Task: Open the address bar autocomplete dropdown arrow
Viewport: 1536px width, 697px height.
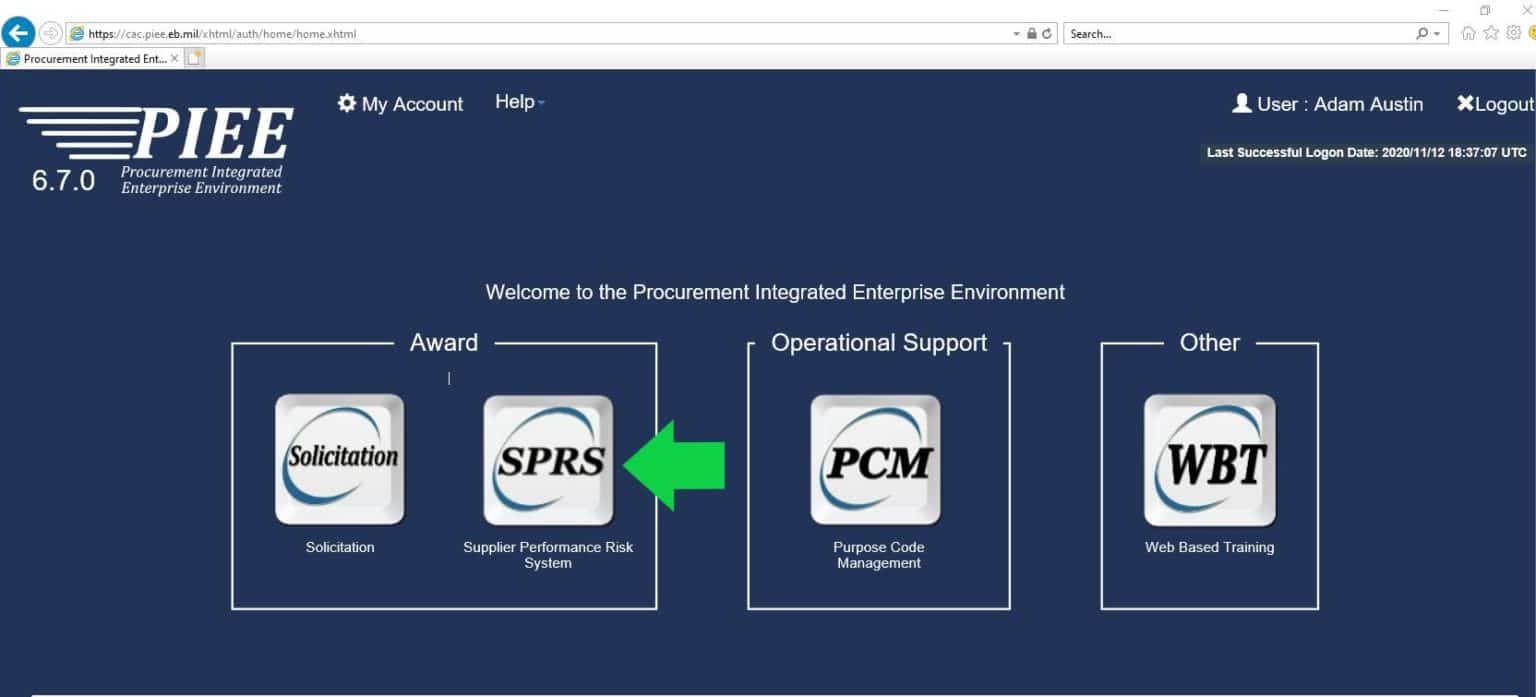Action: (x=1016, y=32)
